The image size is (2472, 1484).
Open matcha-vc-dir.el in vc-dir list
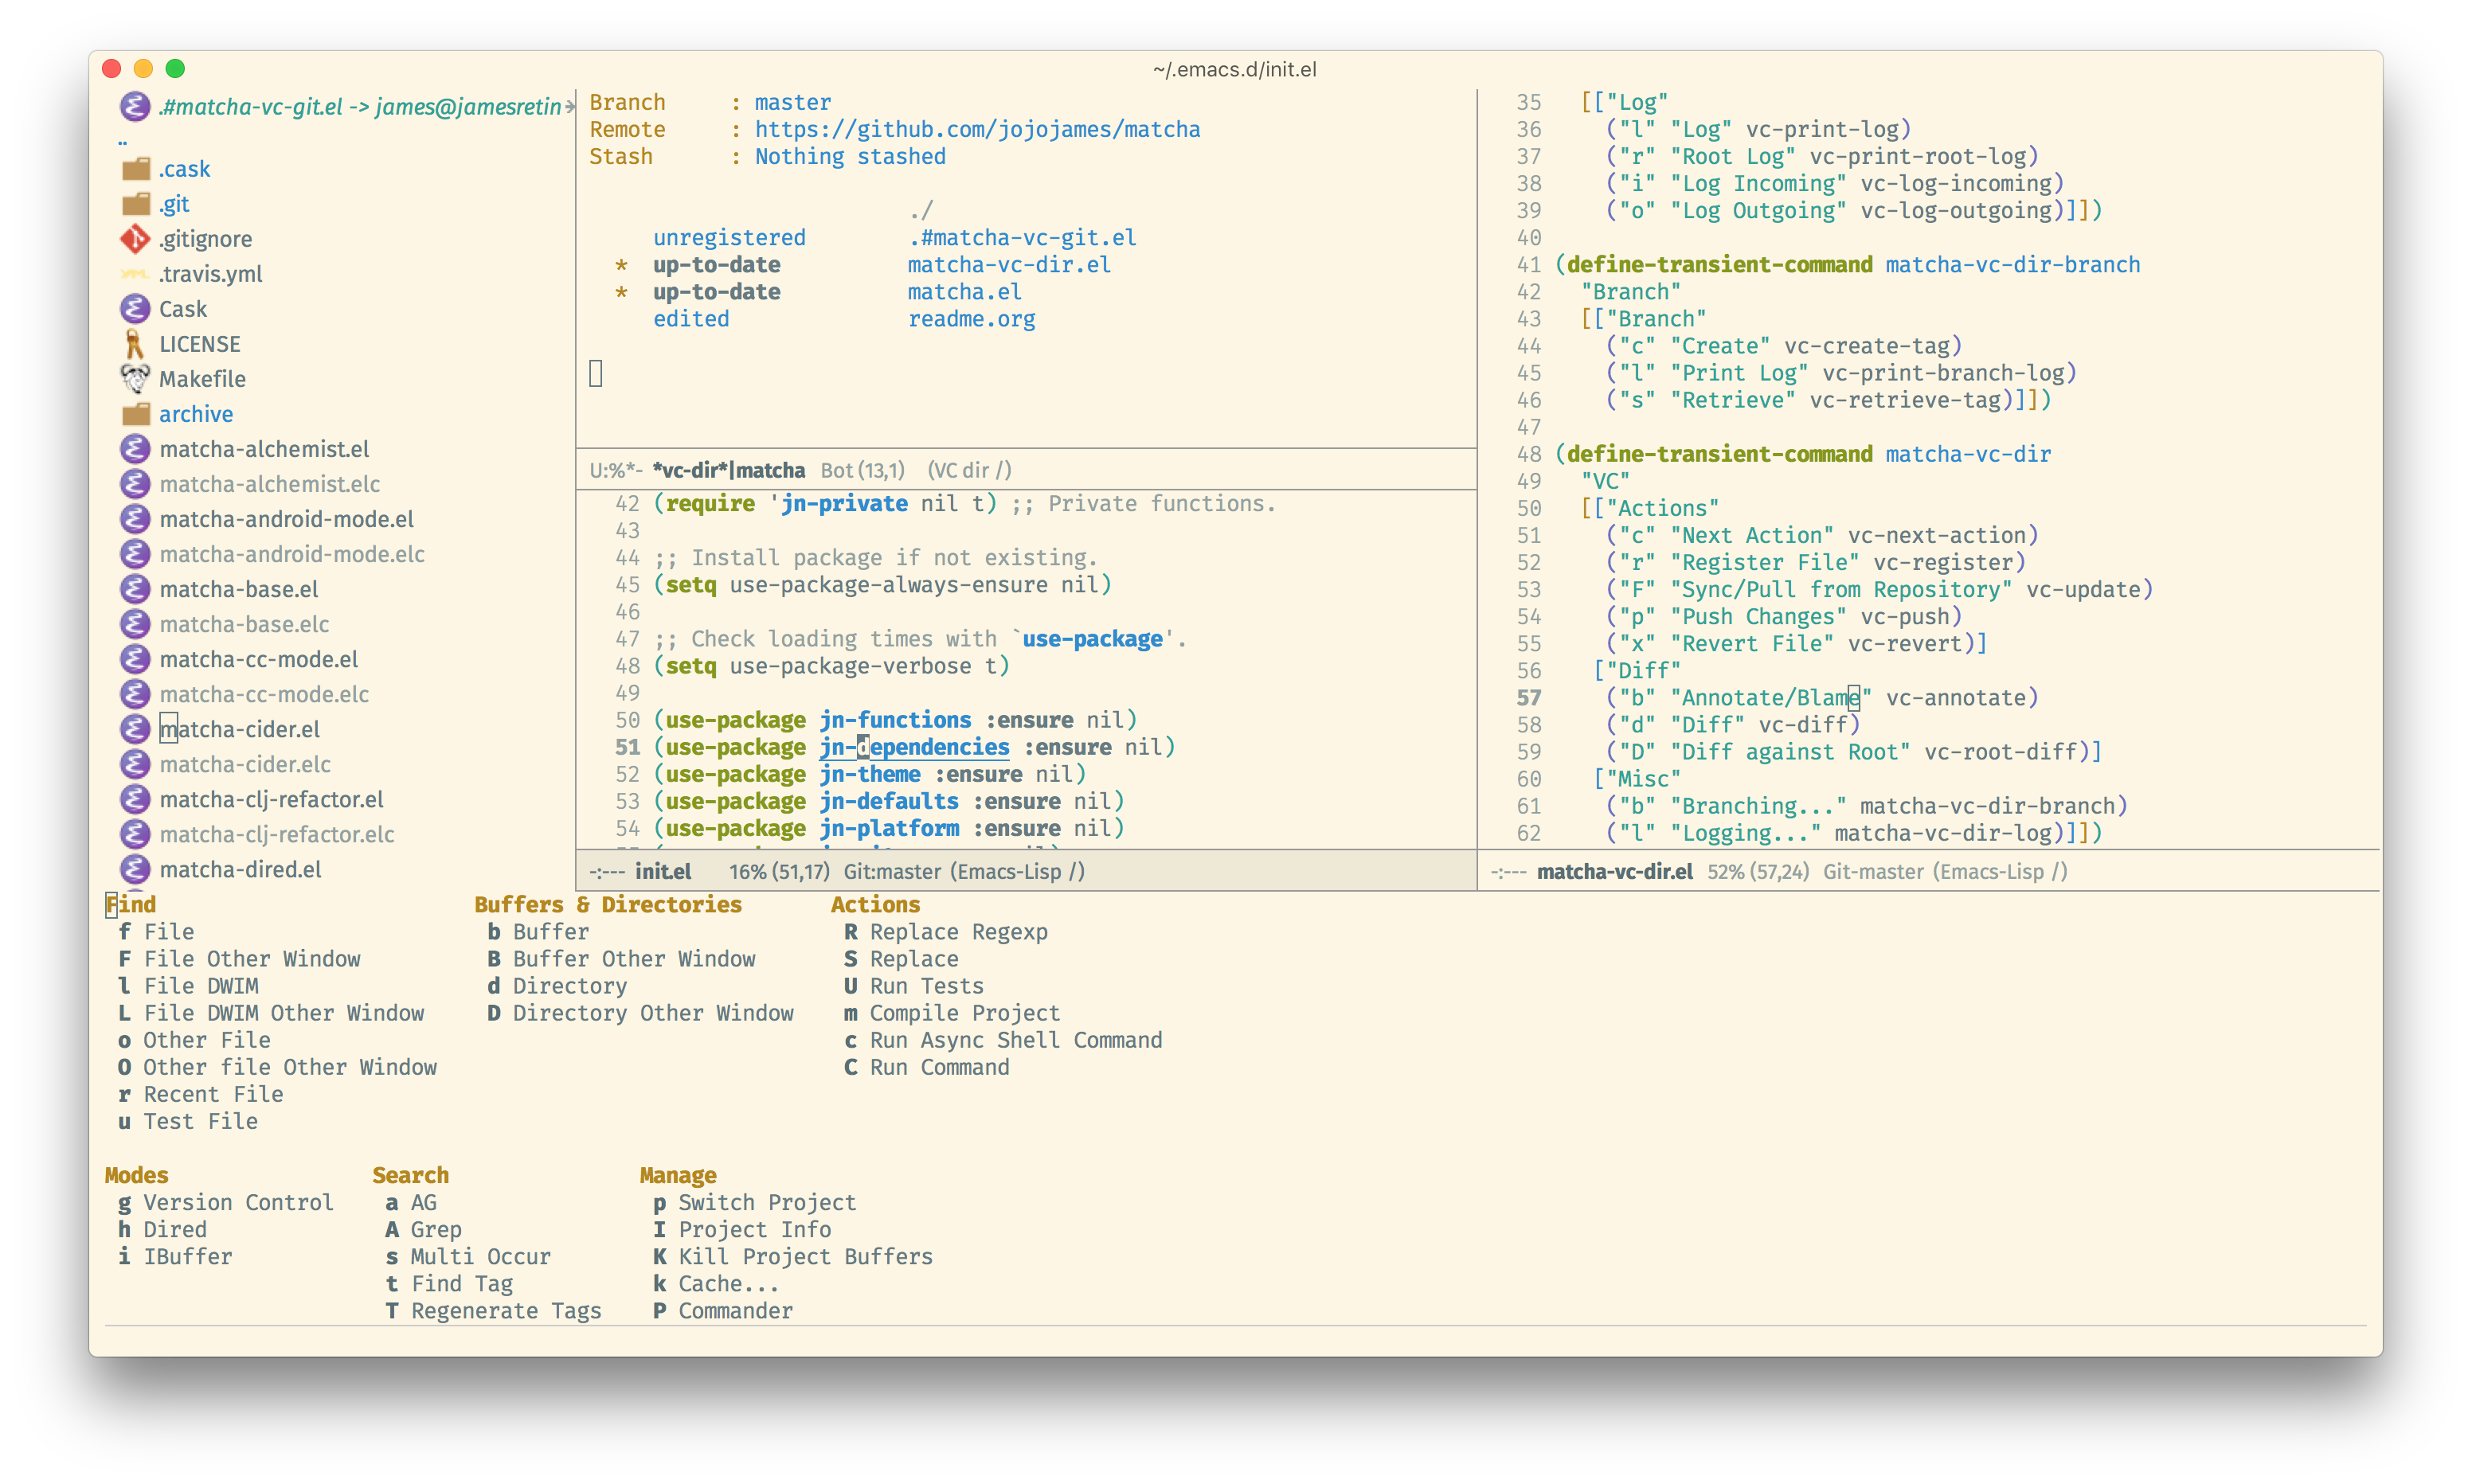pos(1009,265)
